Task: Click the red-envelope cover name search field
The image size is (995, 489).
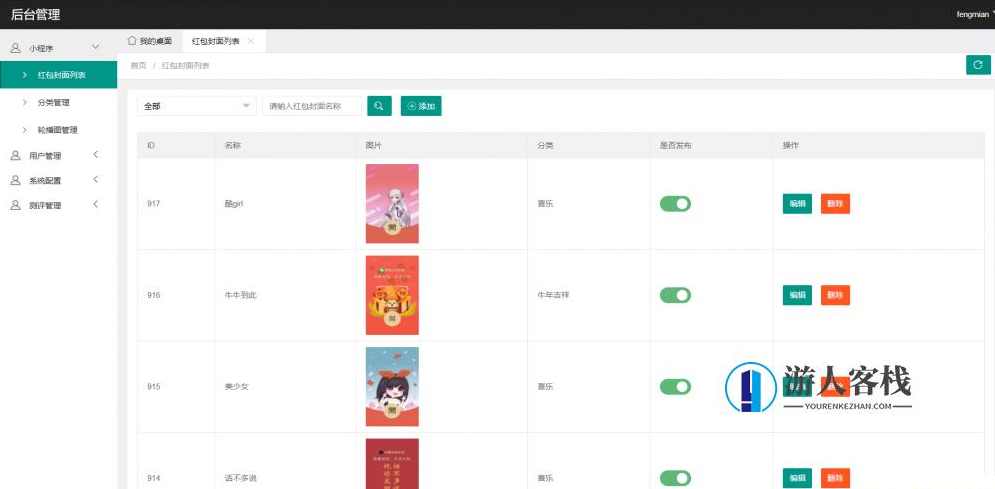Action: click(x=311, y=106)
